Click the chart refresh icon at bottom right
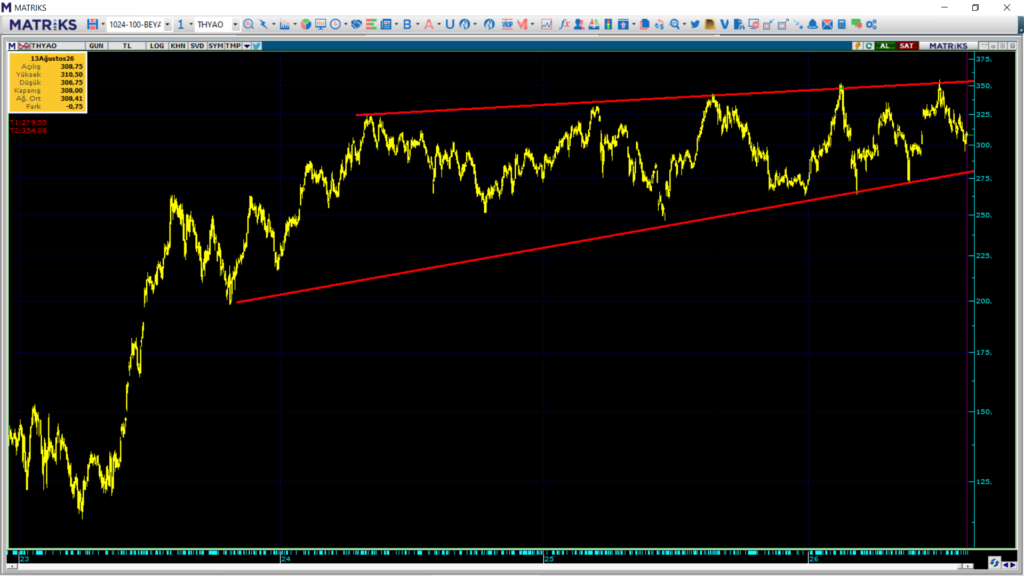This screenshot has width=1024, height=576. (x=994, y=562)
